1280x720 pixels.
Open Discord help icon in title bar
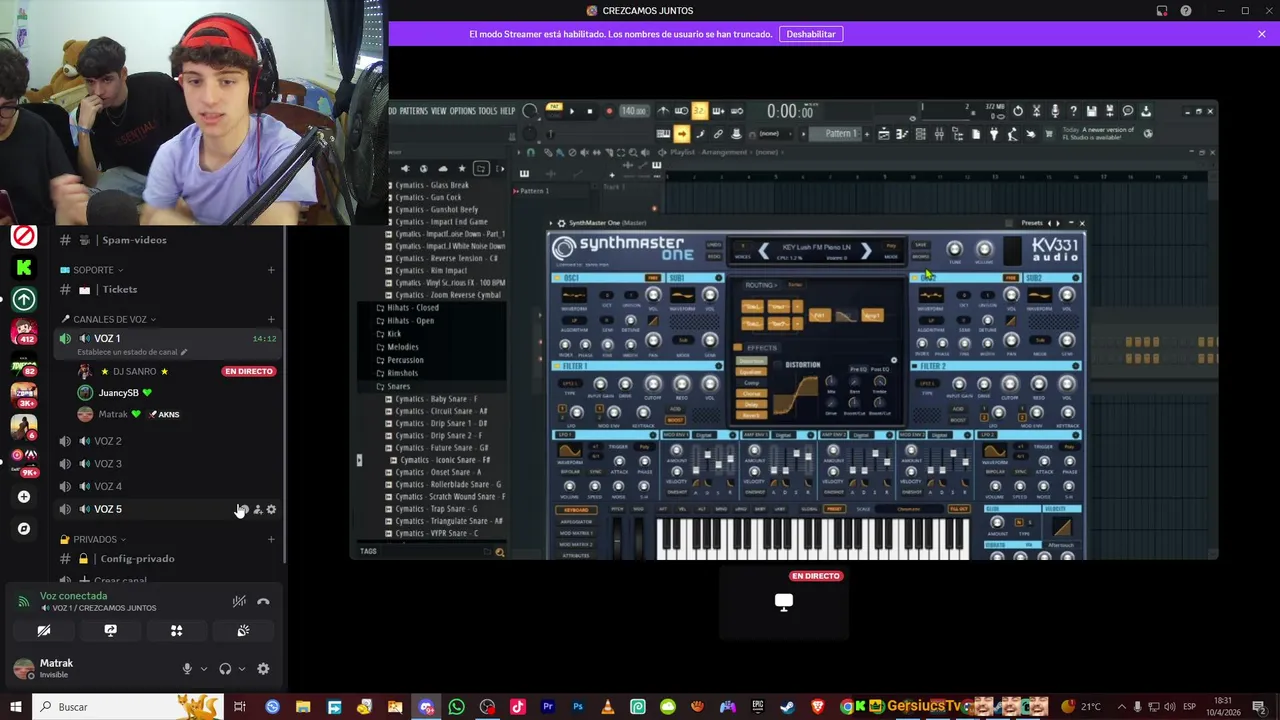1186,11
